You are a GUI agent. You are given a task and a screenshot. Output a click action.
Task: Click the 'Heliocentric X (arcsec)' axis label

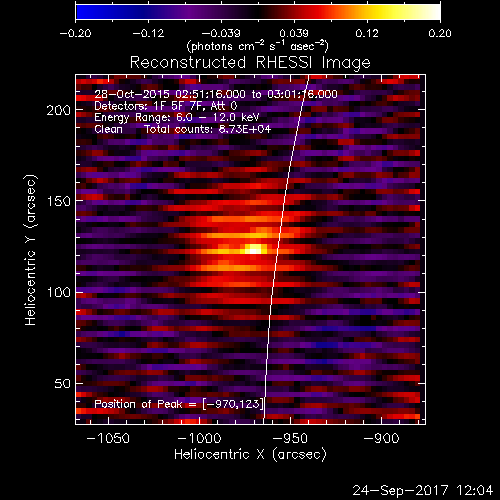[x=250, y=455]
